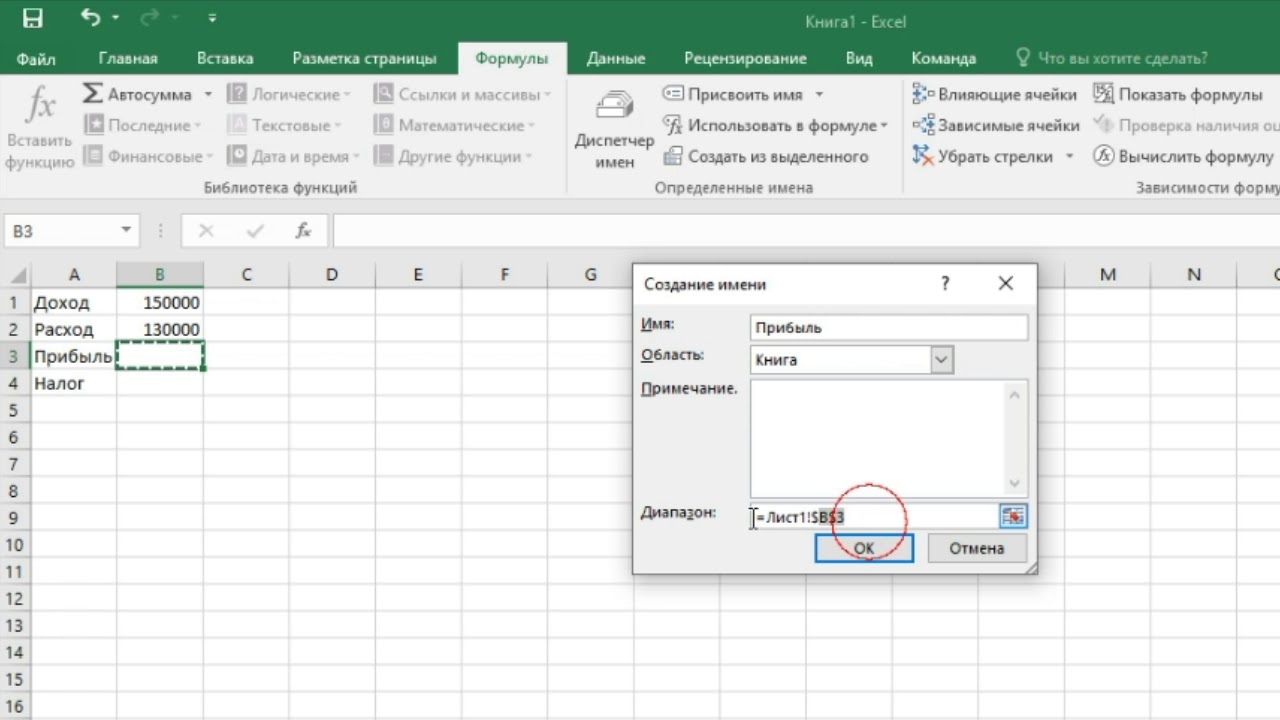Open the Файл tab
This screenshot has width=1280, height=720.
click(x=36, y=58)
